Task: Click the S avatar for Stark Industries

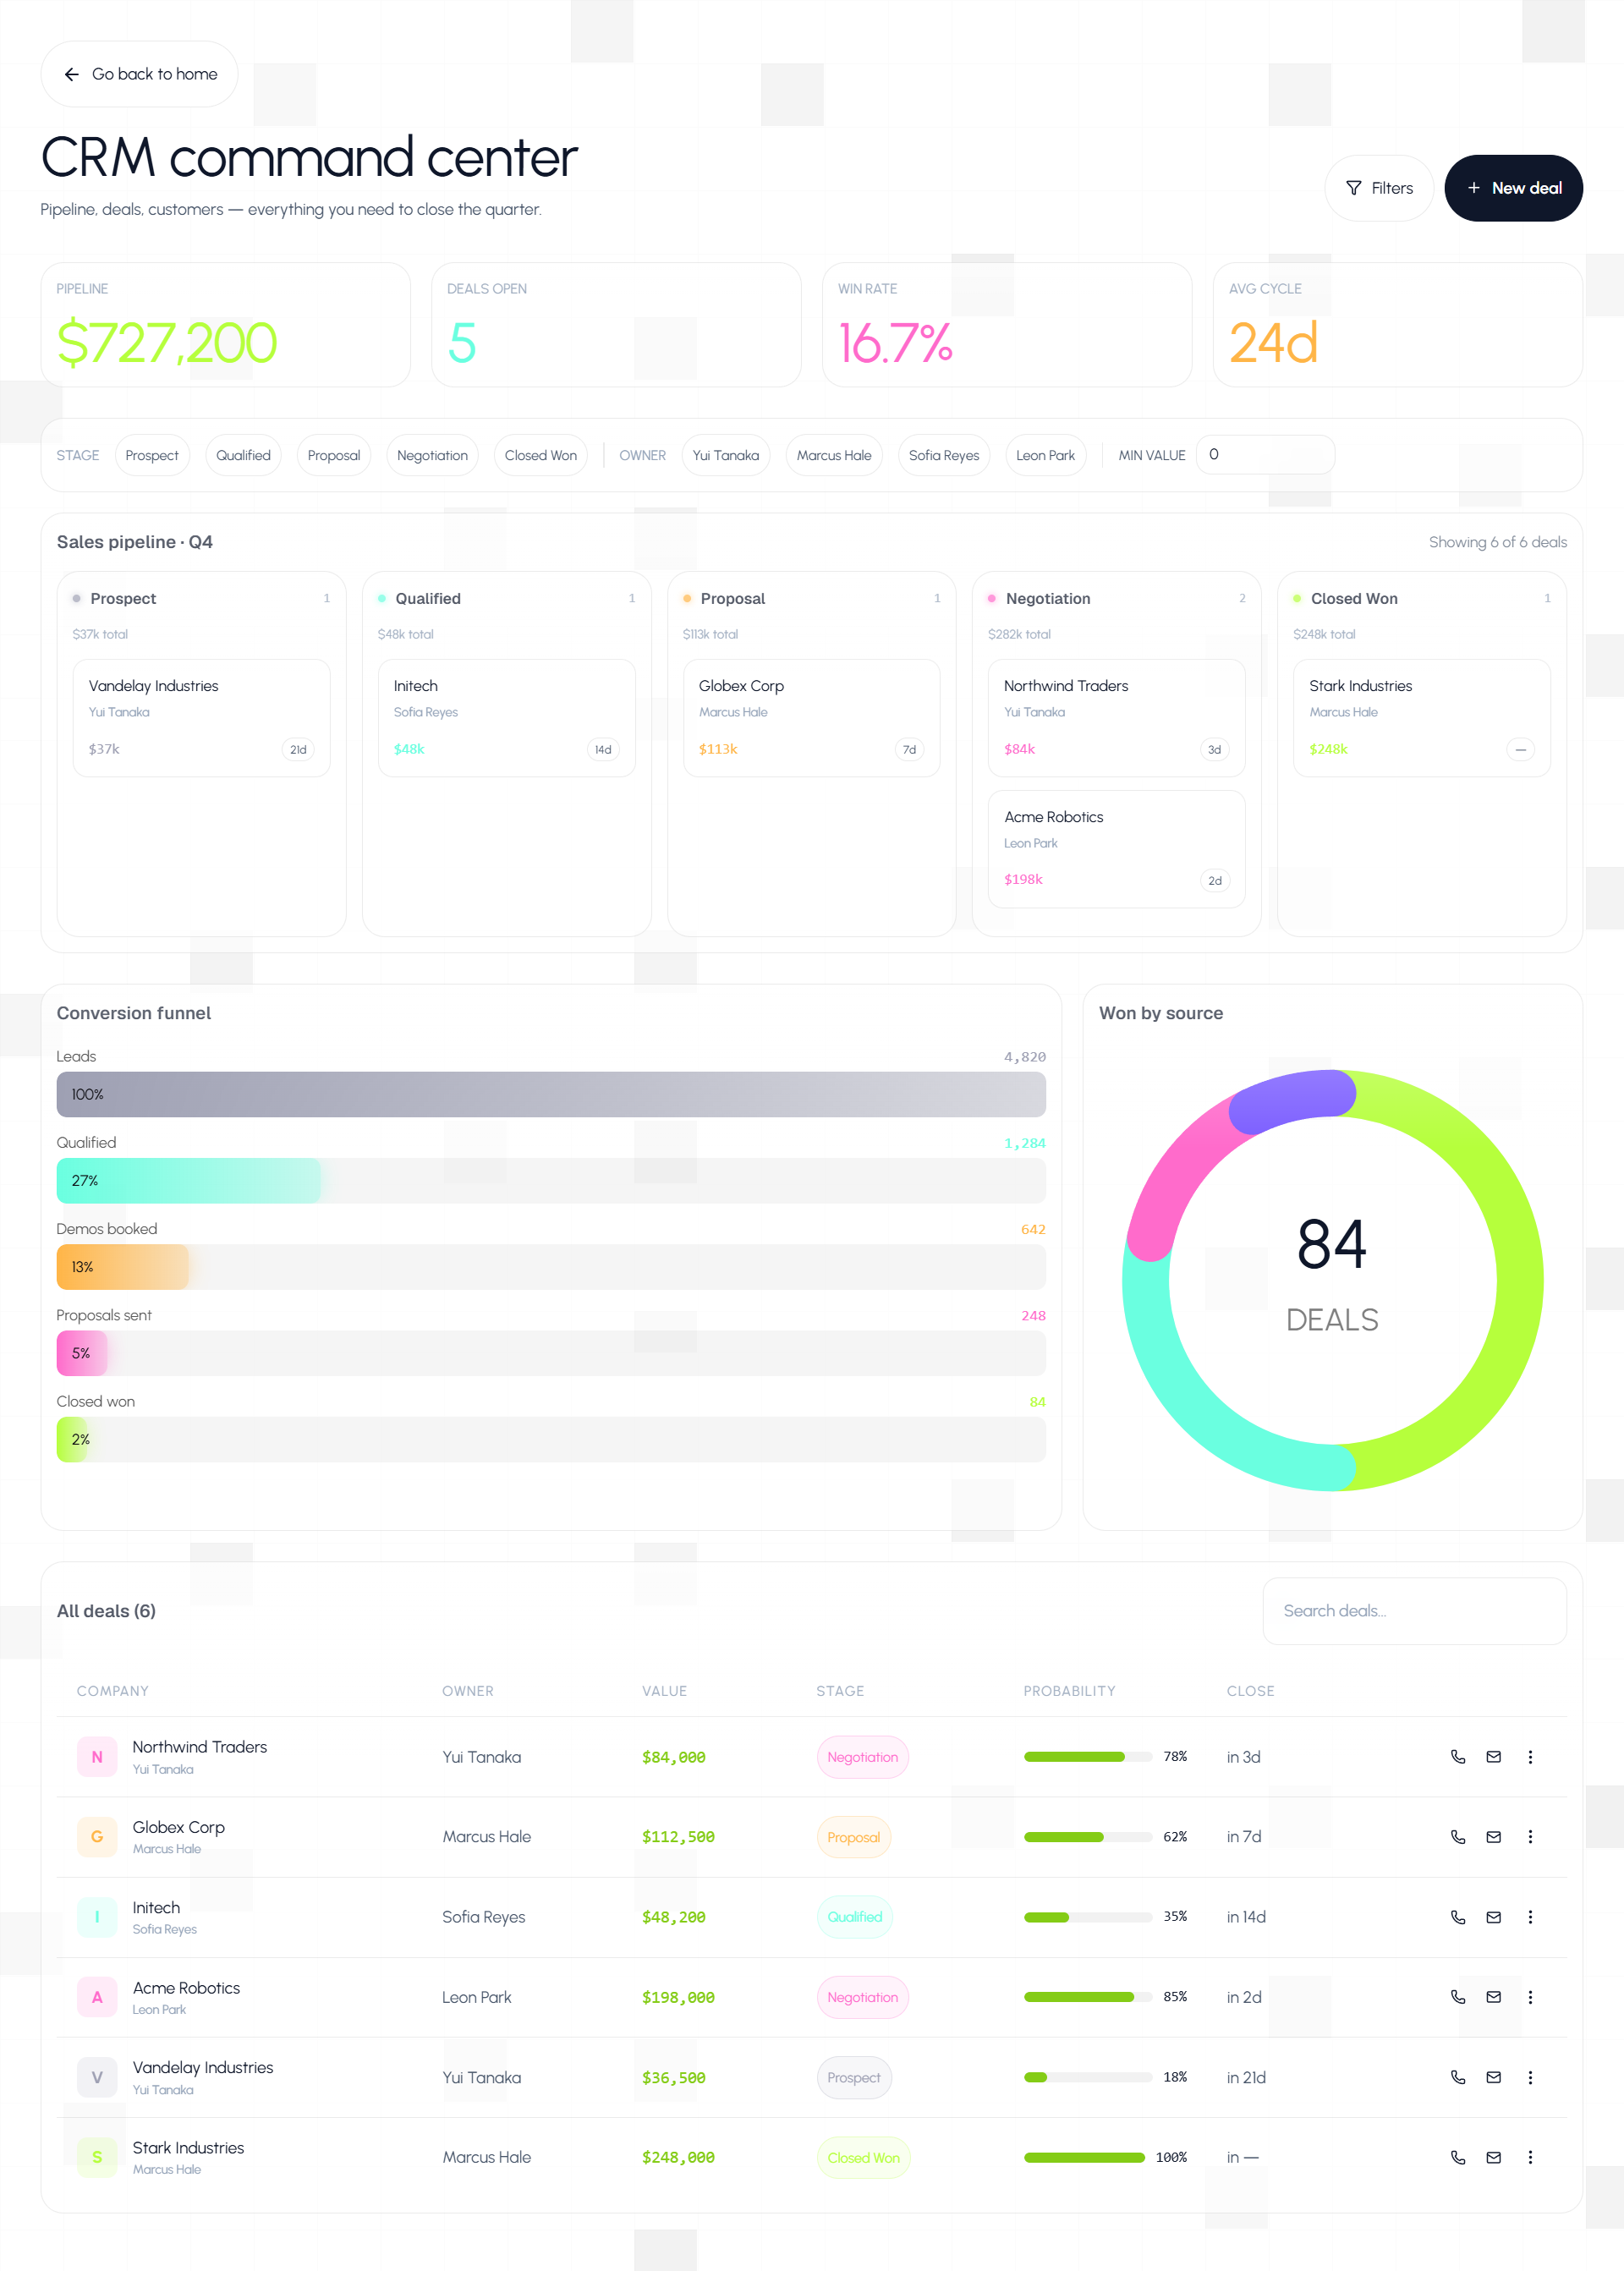Action: [x=97, y=2157]
